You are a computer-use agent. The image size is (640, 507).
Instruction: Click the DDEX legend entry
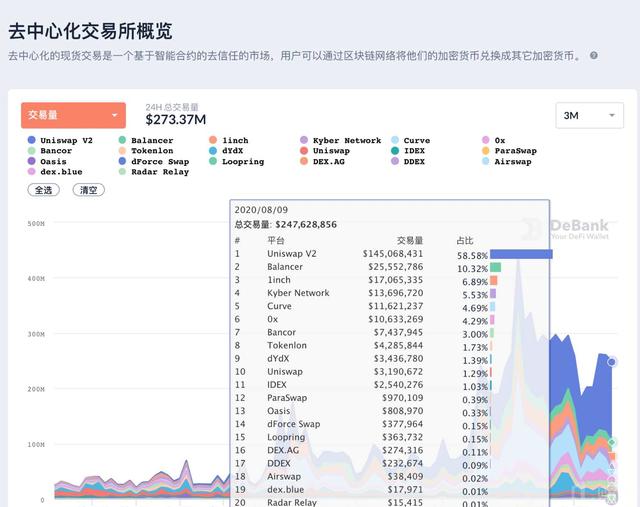pyautogui.click(x=408, y=161)
